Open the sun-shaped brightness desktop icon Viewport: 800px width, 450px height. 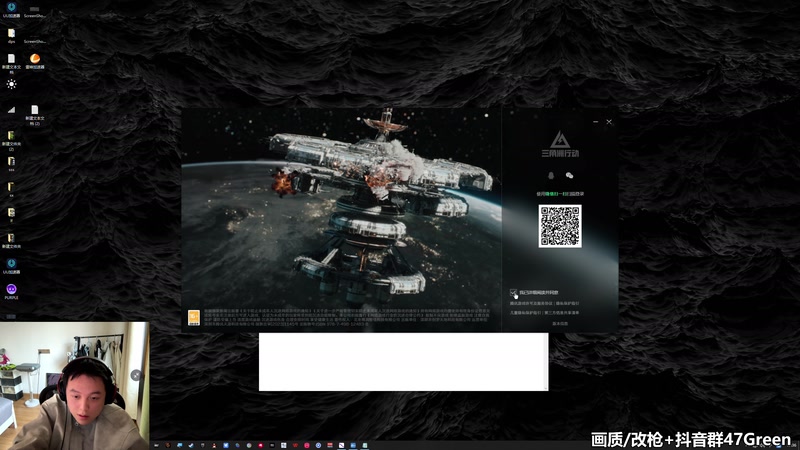click(11, 84)
